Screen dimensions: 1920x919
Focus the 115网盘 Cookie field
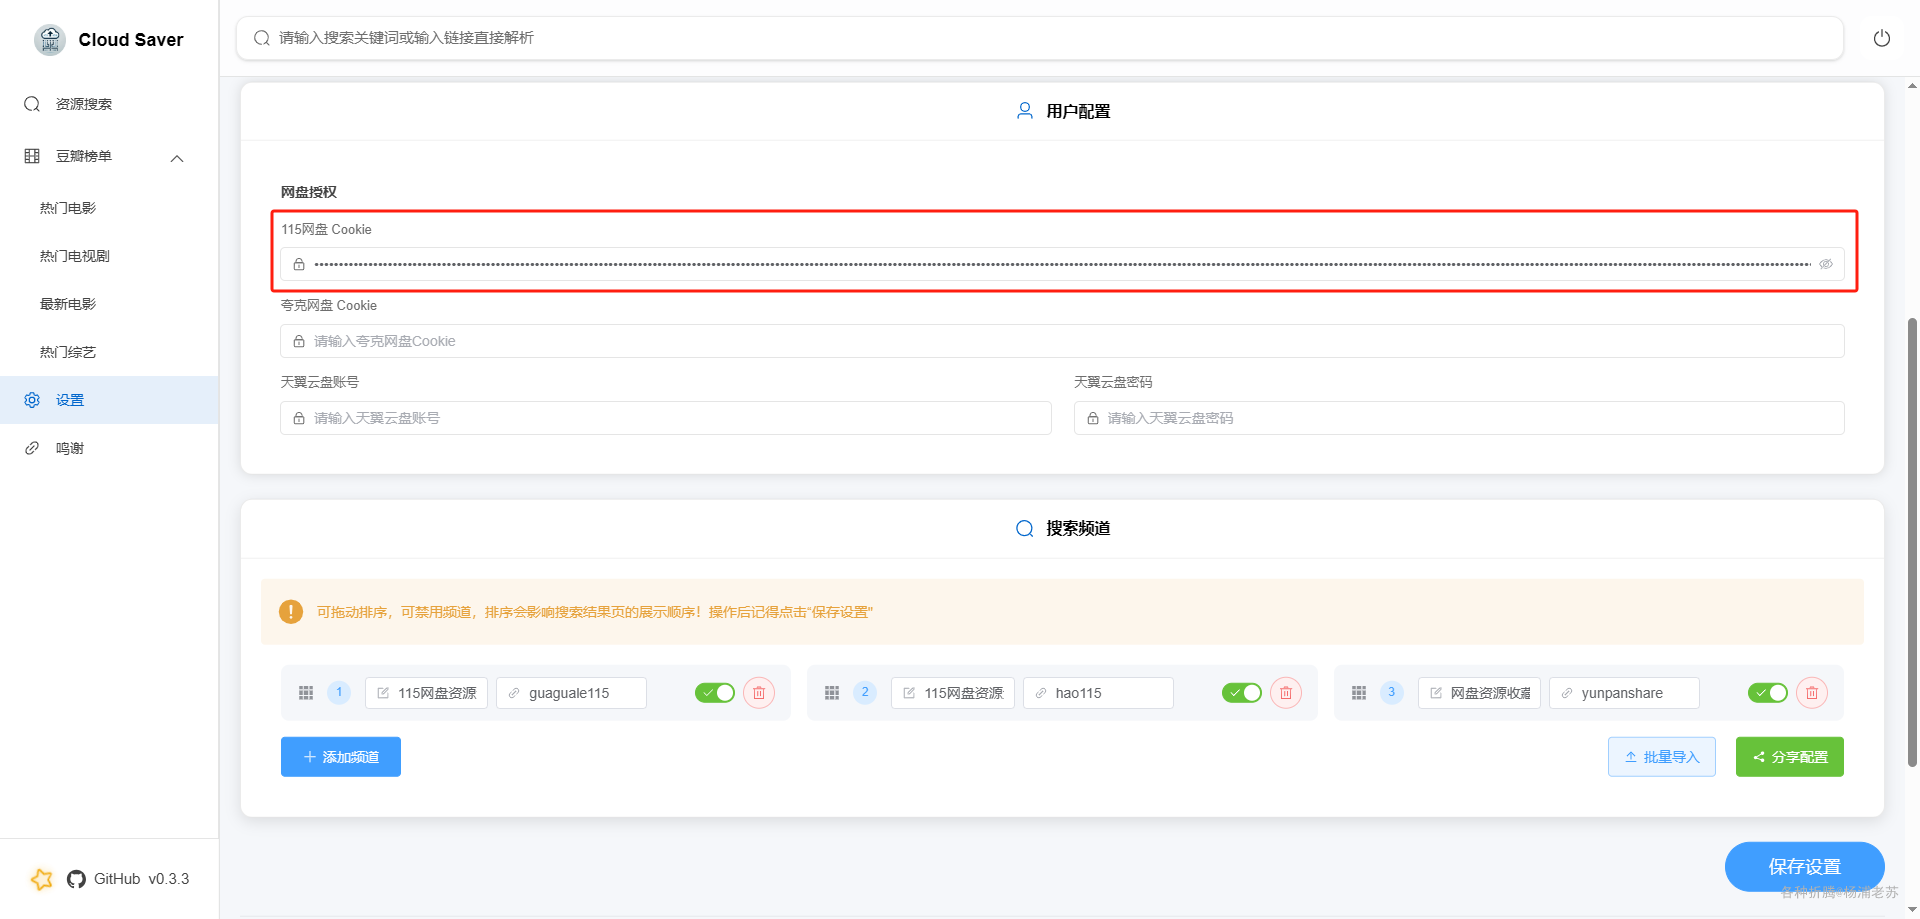tap(1062, 264)
